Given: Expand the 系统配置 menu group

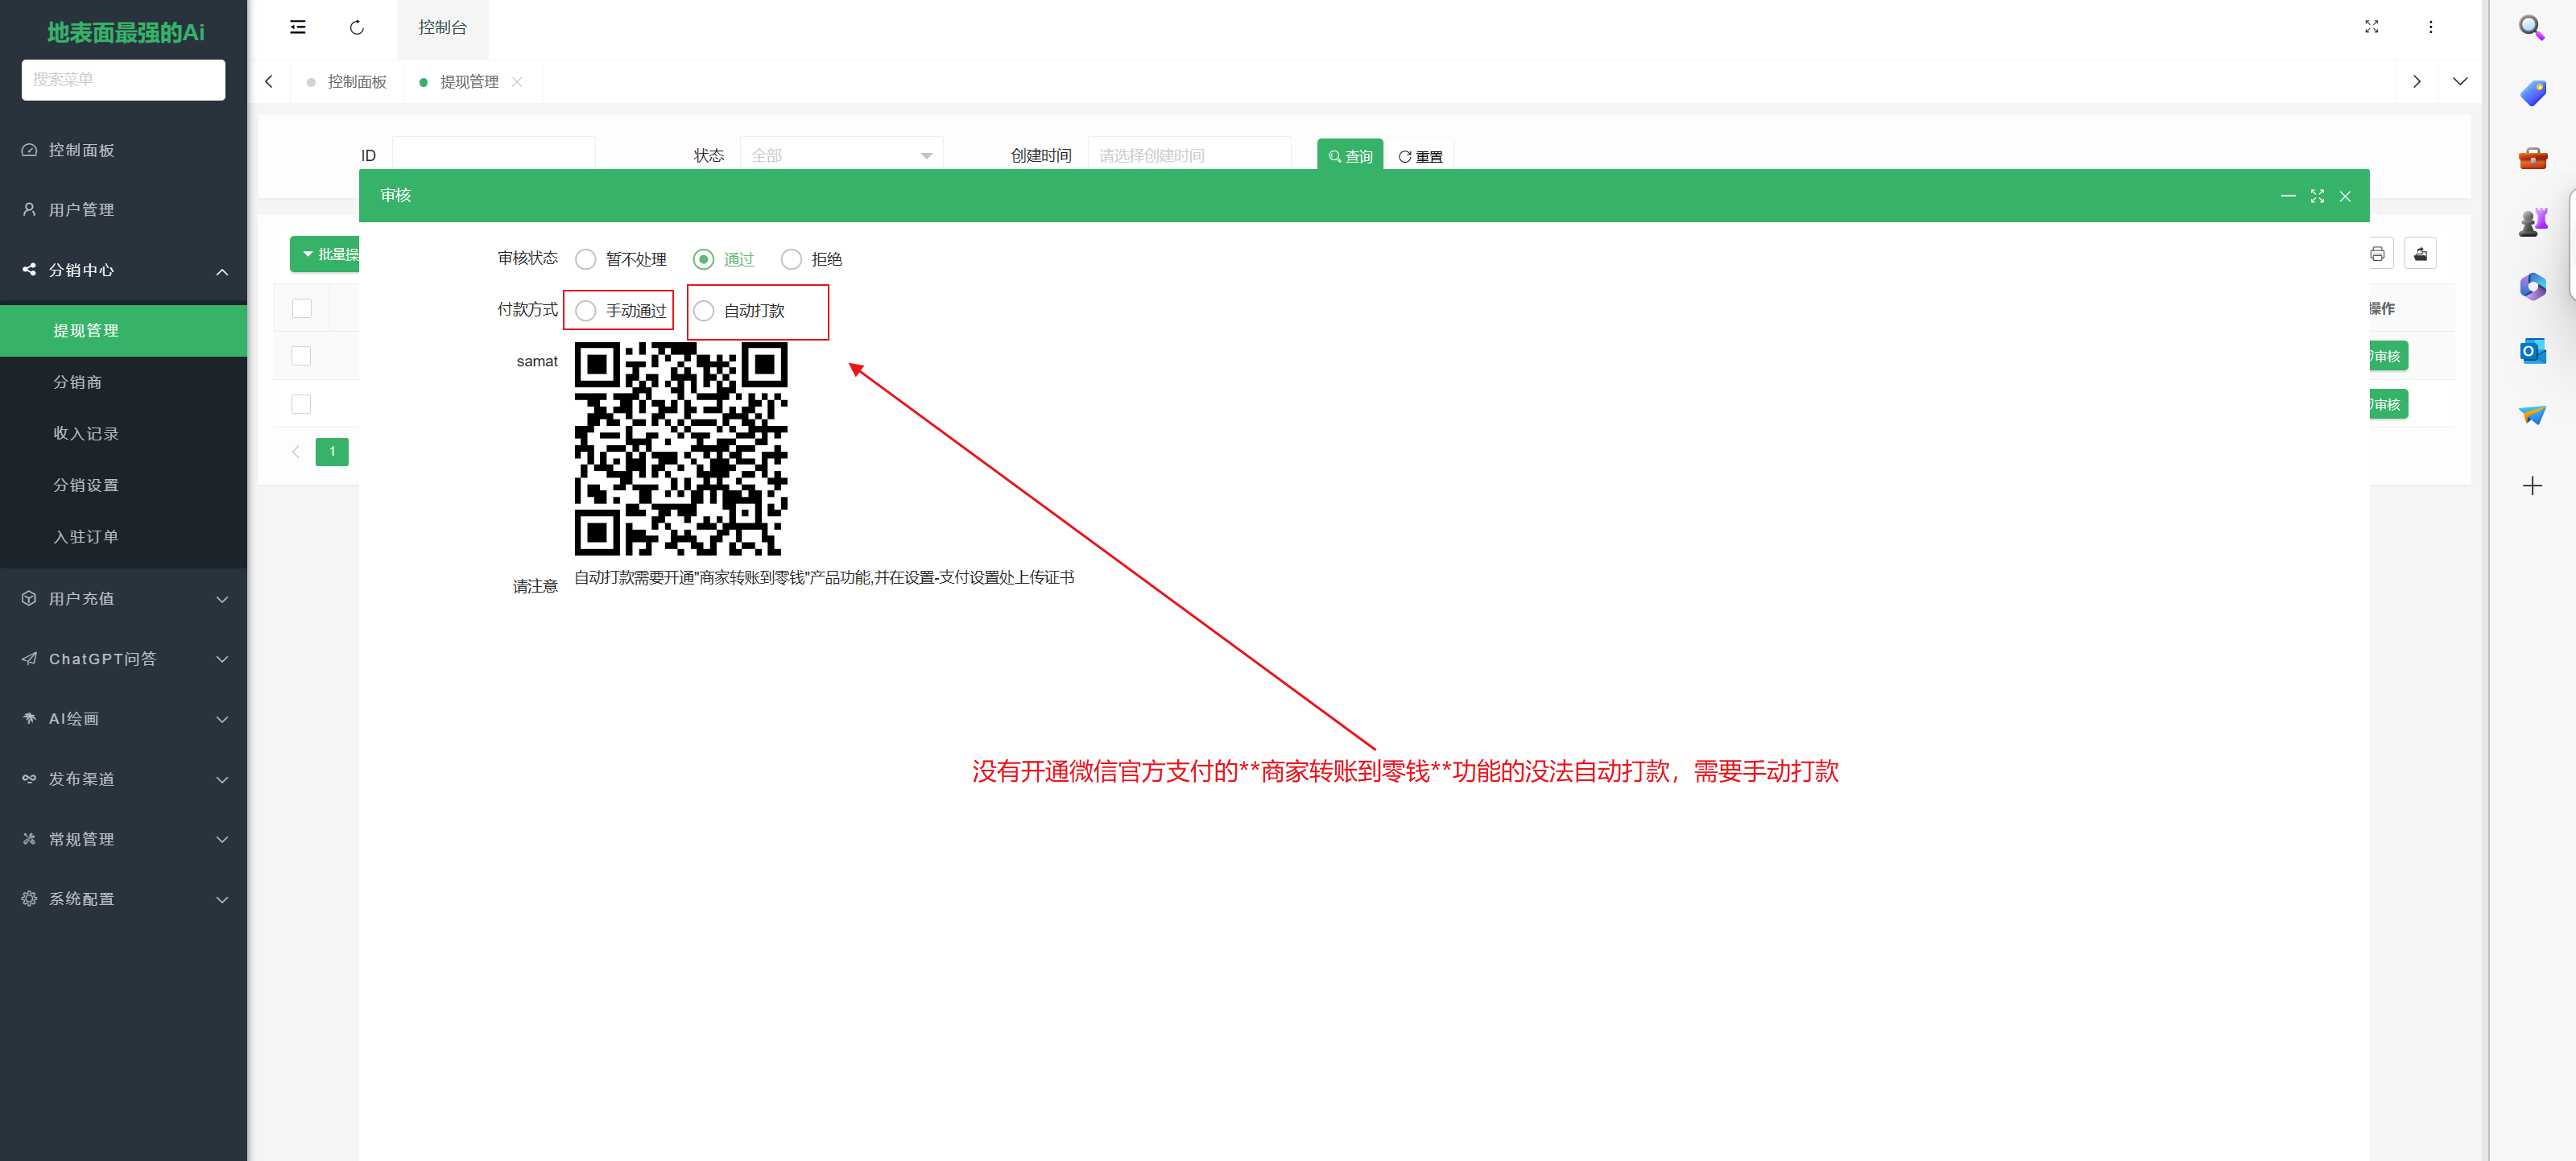Looking at the screenshot, I should click(x=123, y=899).
